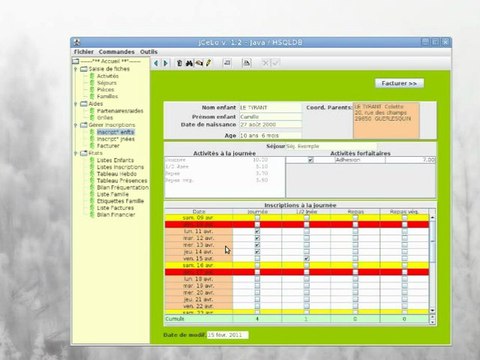480x360 pixels.
Task: Click the Gérer inscriptions folder icon
Action: tap(84, 125)
